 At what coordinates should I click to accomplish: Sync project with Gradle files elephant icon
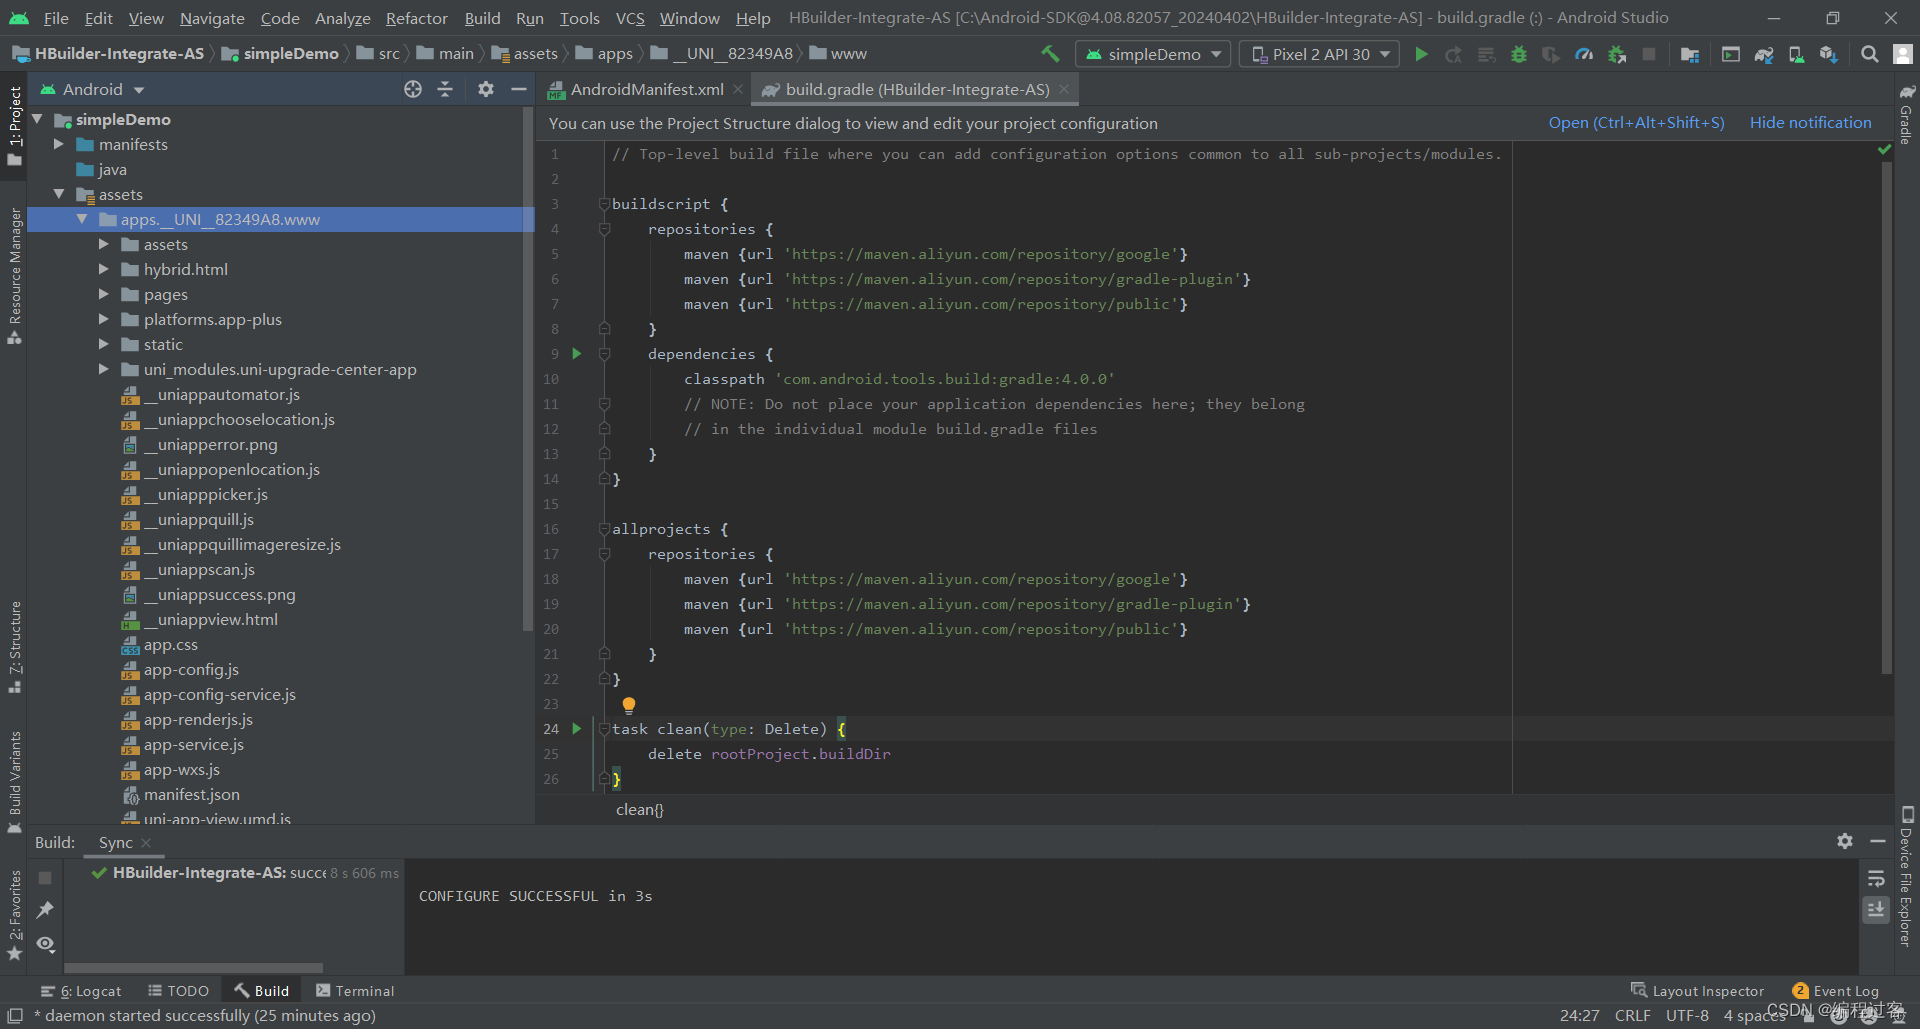1764,54
